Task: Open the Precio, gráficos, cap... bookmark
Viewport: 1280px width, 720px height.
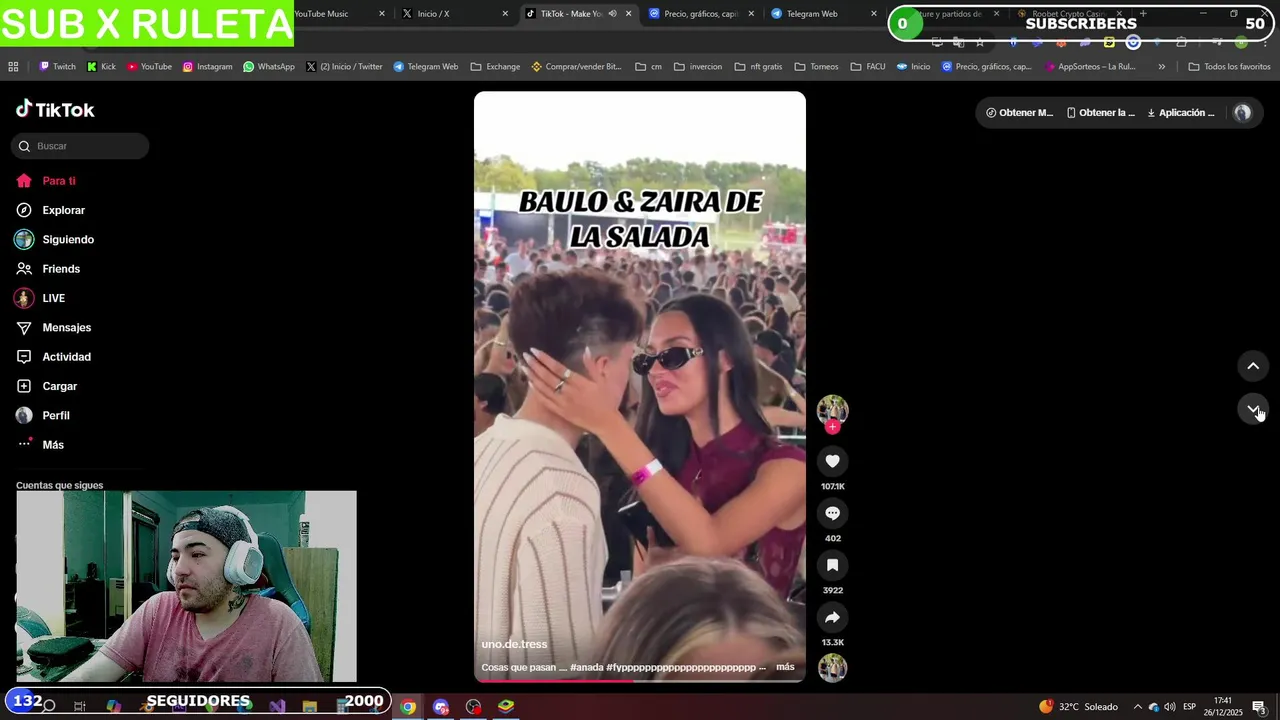Action: 987,67
